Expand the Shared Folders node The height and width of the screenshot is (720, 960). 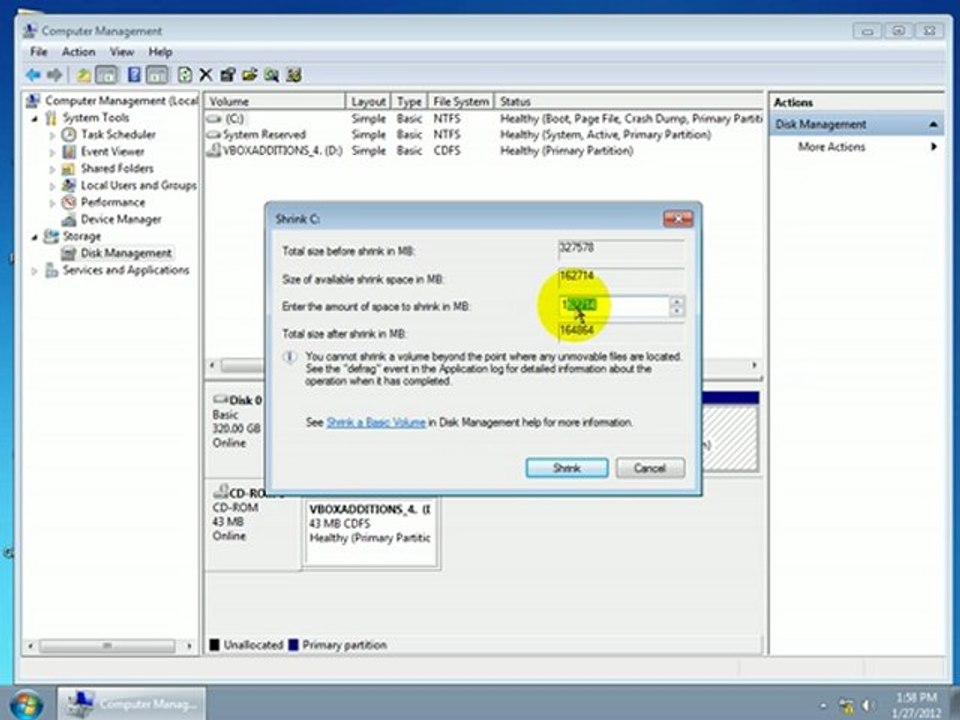pyautogui.click(x=52, y=169)
